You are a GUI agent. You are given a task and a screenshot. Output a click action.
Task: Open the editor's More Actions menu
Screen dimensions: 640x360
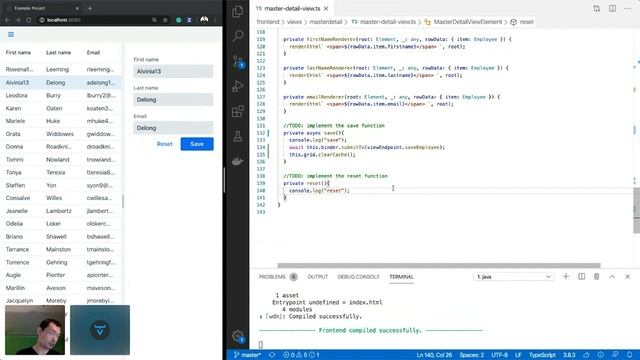pyautogui.click(x=627, y=8)
